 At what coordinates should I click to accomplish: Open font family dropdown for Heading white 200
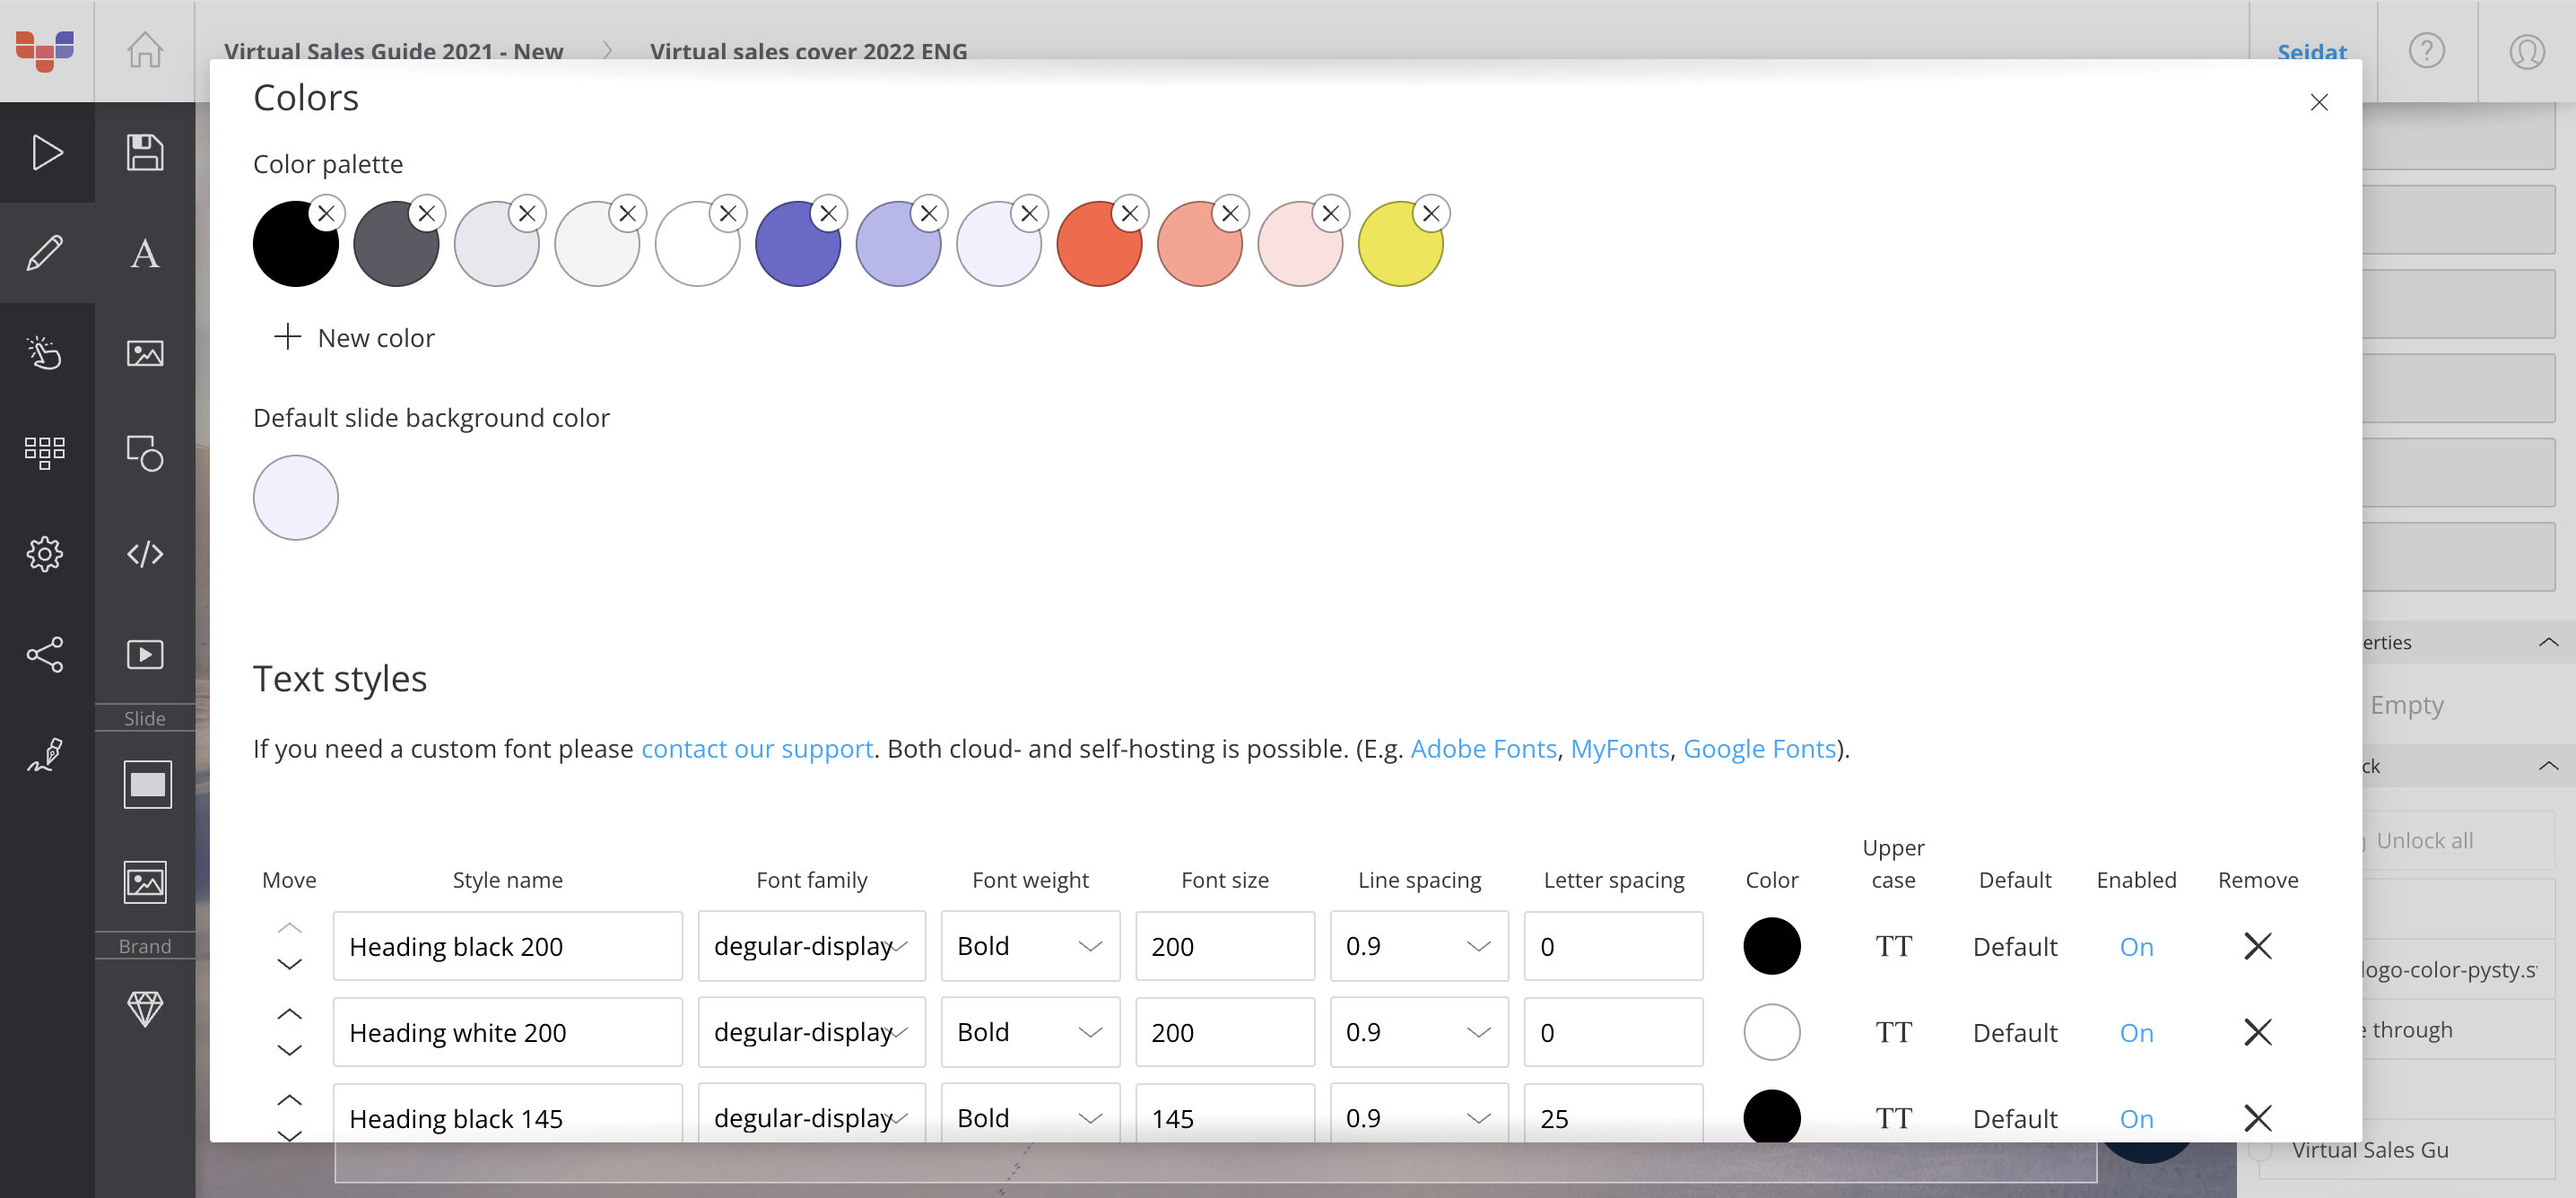pyautogui.click(x=812, y=1032)
